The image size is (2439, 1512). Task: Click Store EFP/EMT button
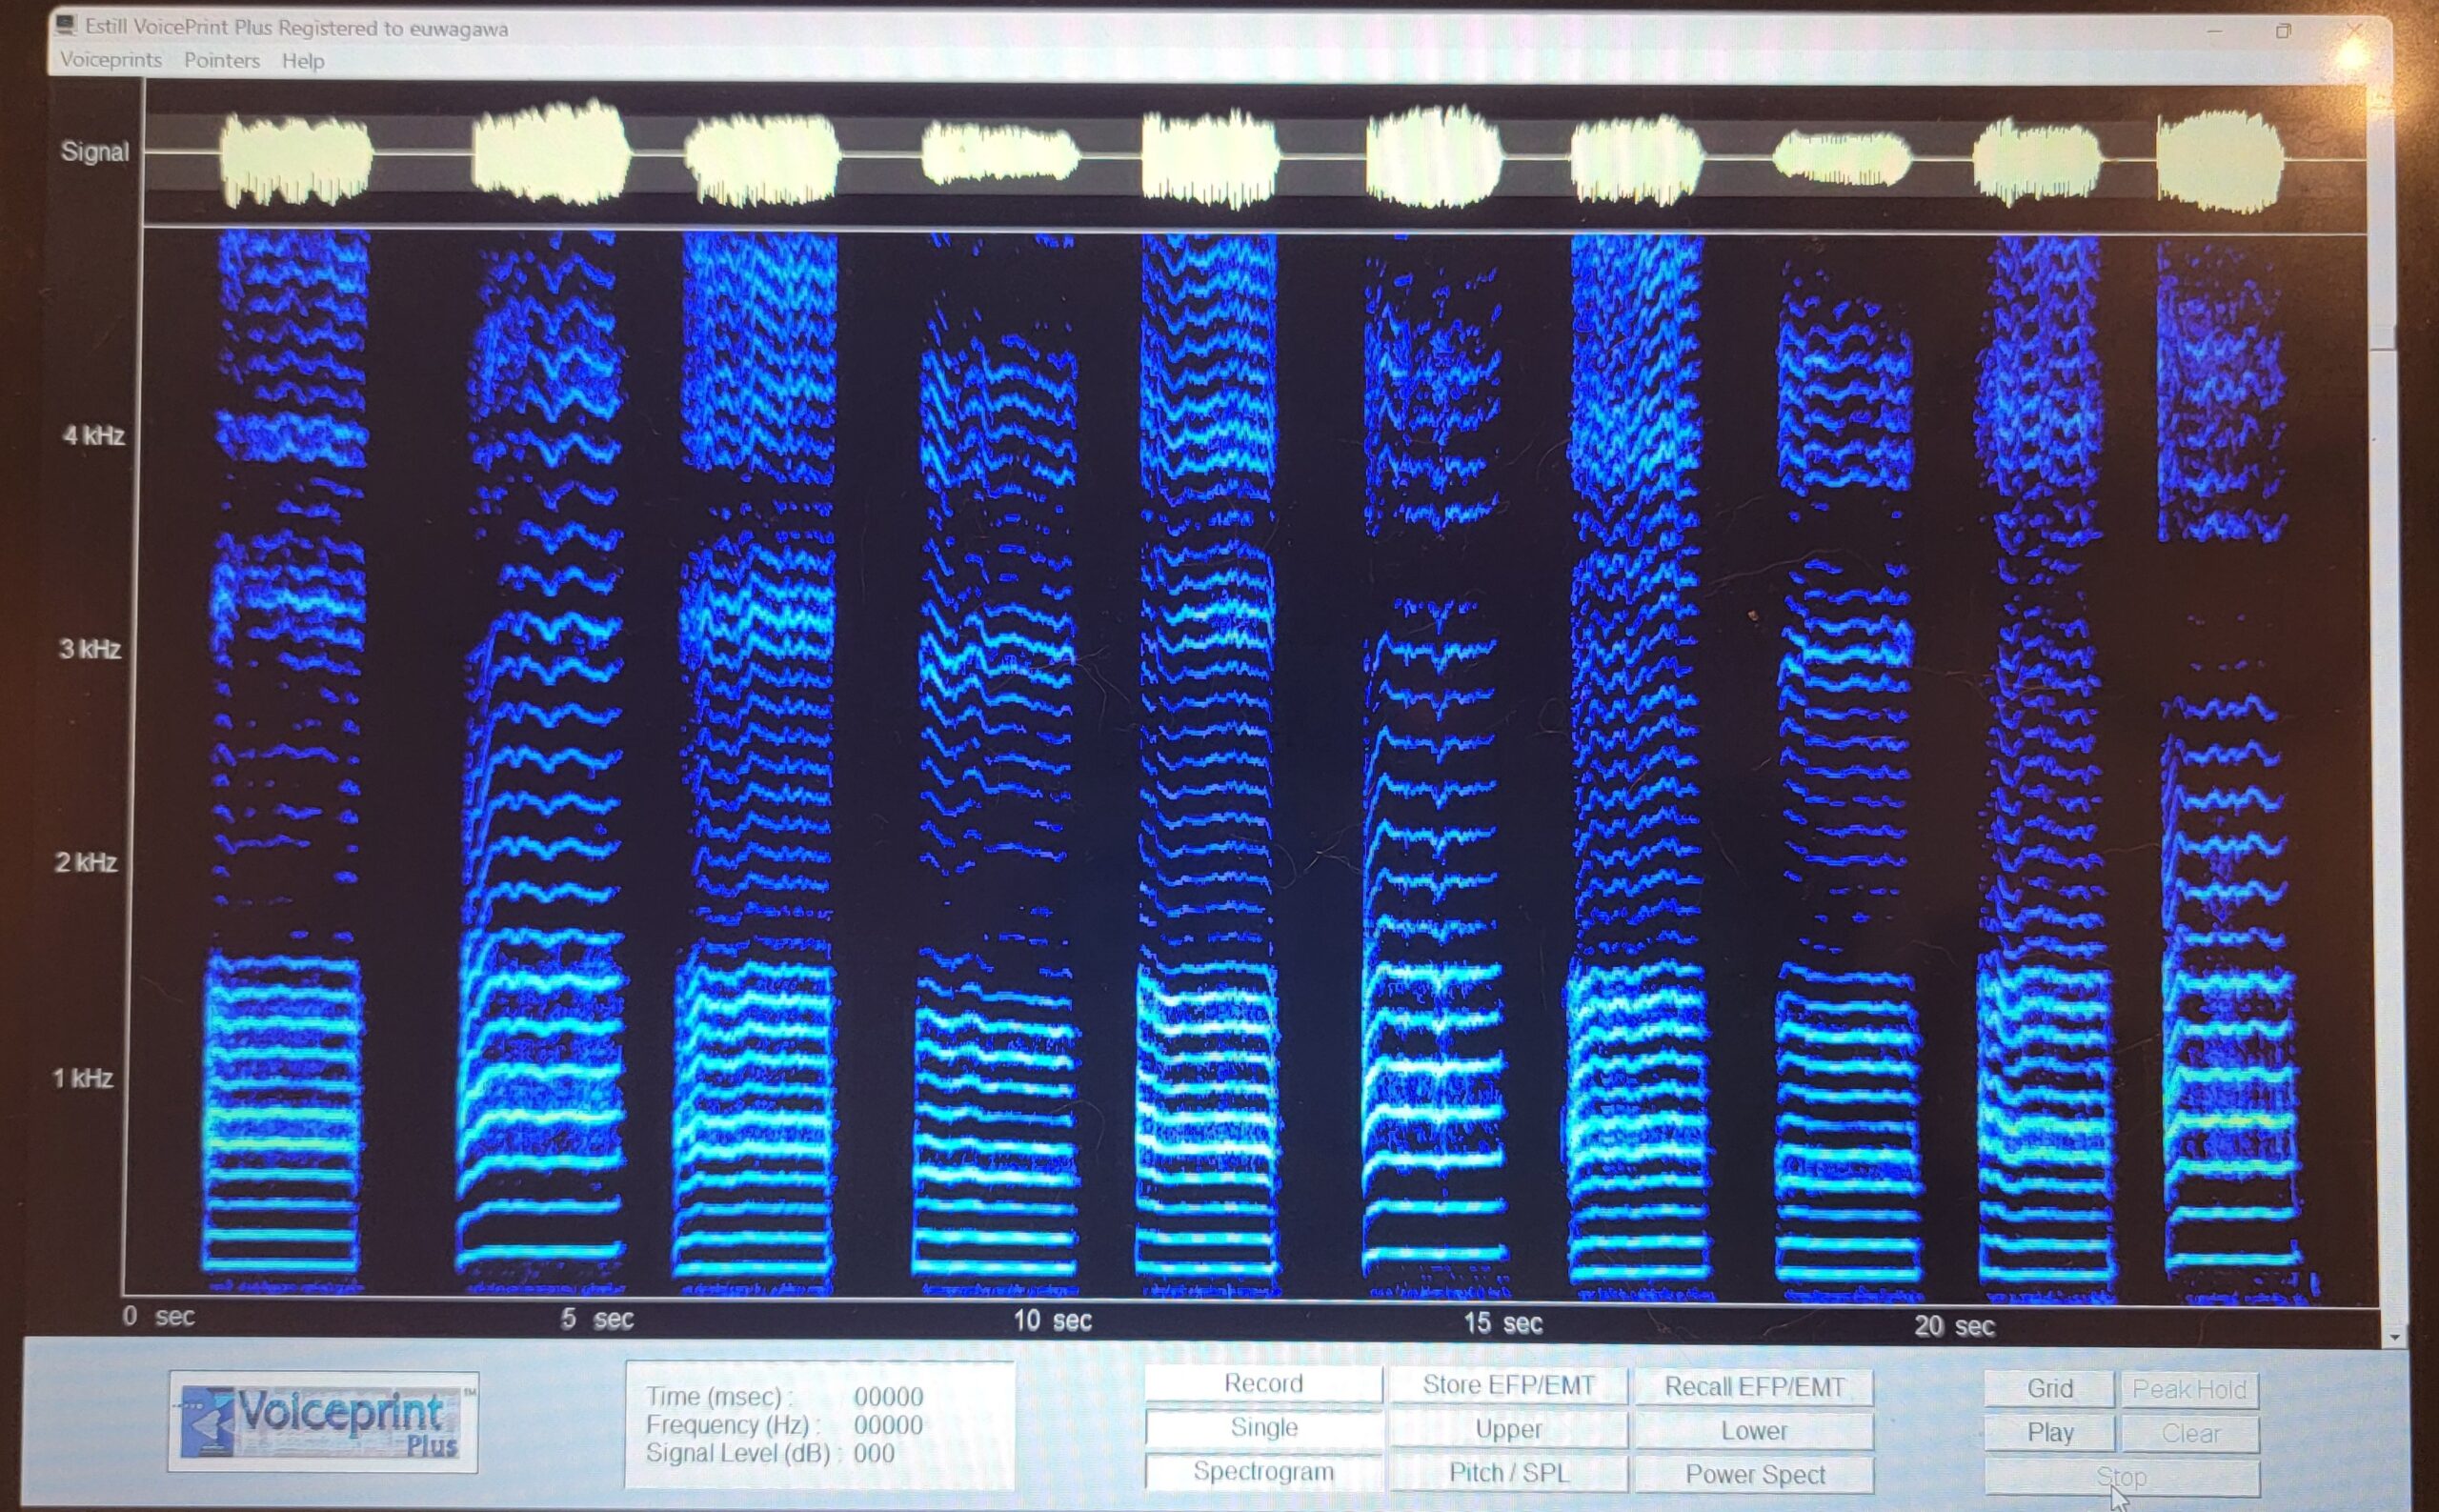[x=1508, y=1385]
